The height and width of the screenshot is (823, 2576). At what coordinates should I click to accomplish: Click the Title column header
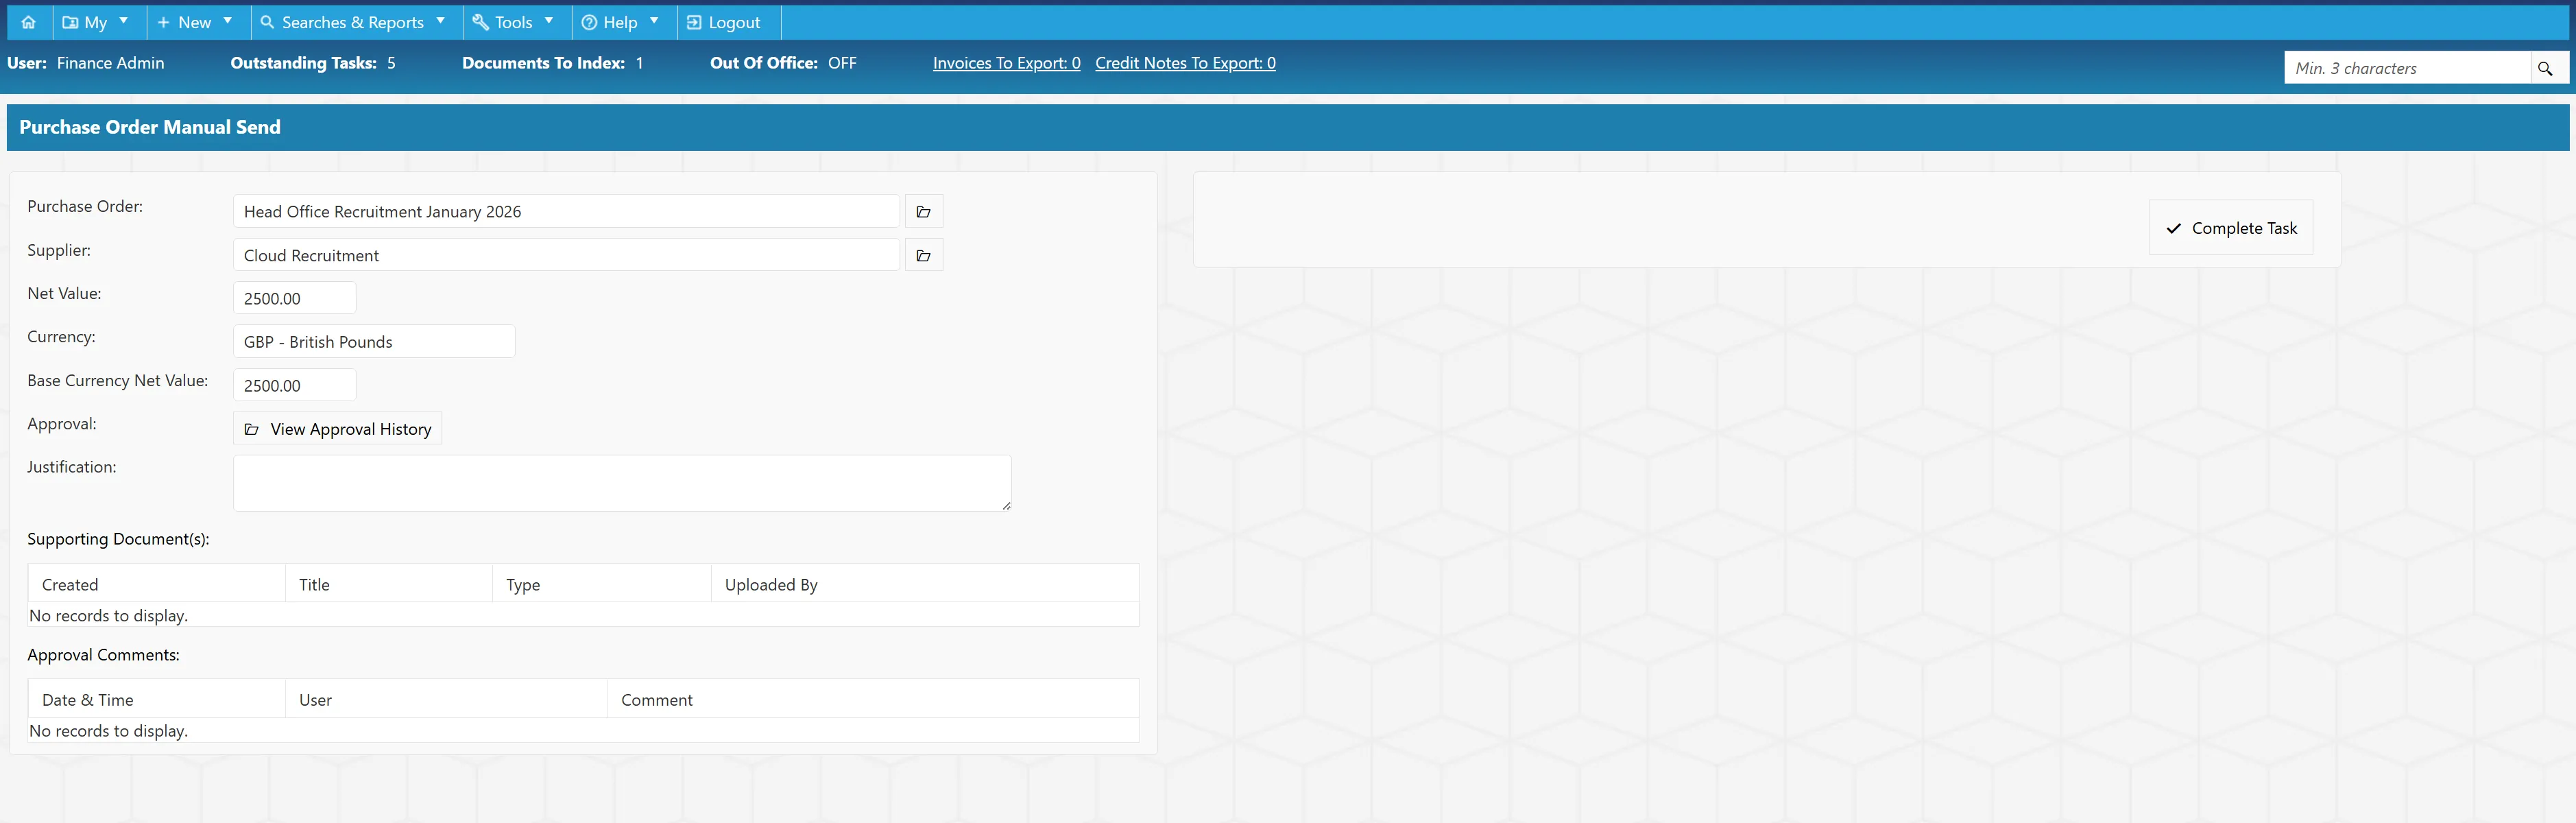point(389,584)
